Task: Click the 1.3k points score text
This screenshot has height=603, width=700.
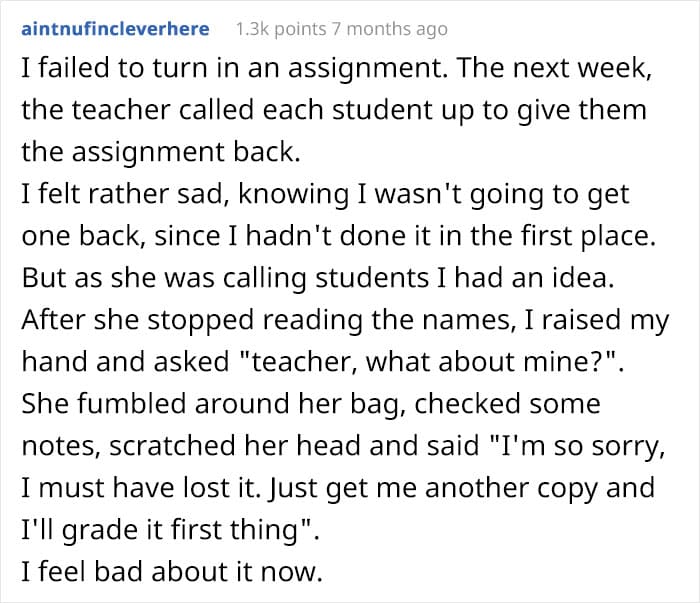Action: [281, 29]
